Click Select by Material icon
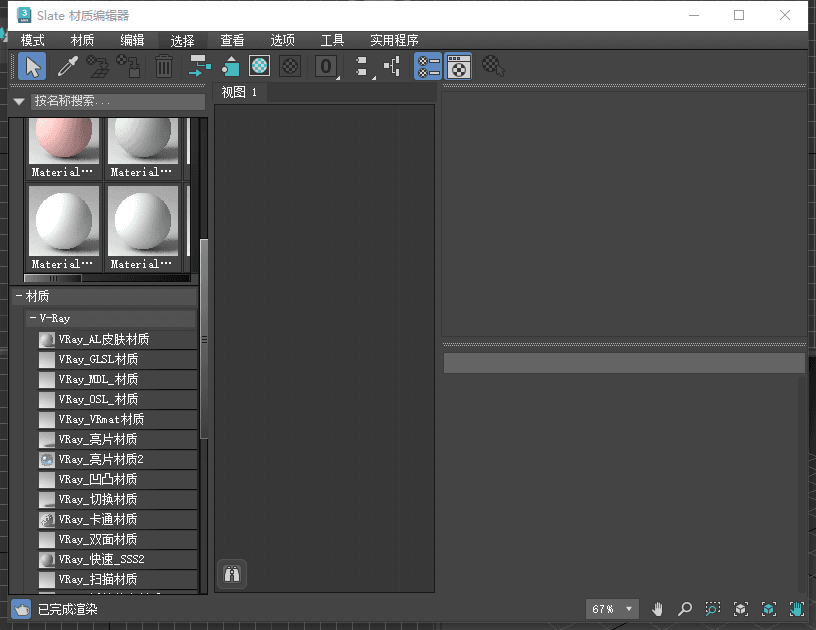 pos(493,67)
